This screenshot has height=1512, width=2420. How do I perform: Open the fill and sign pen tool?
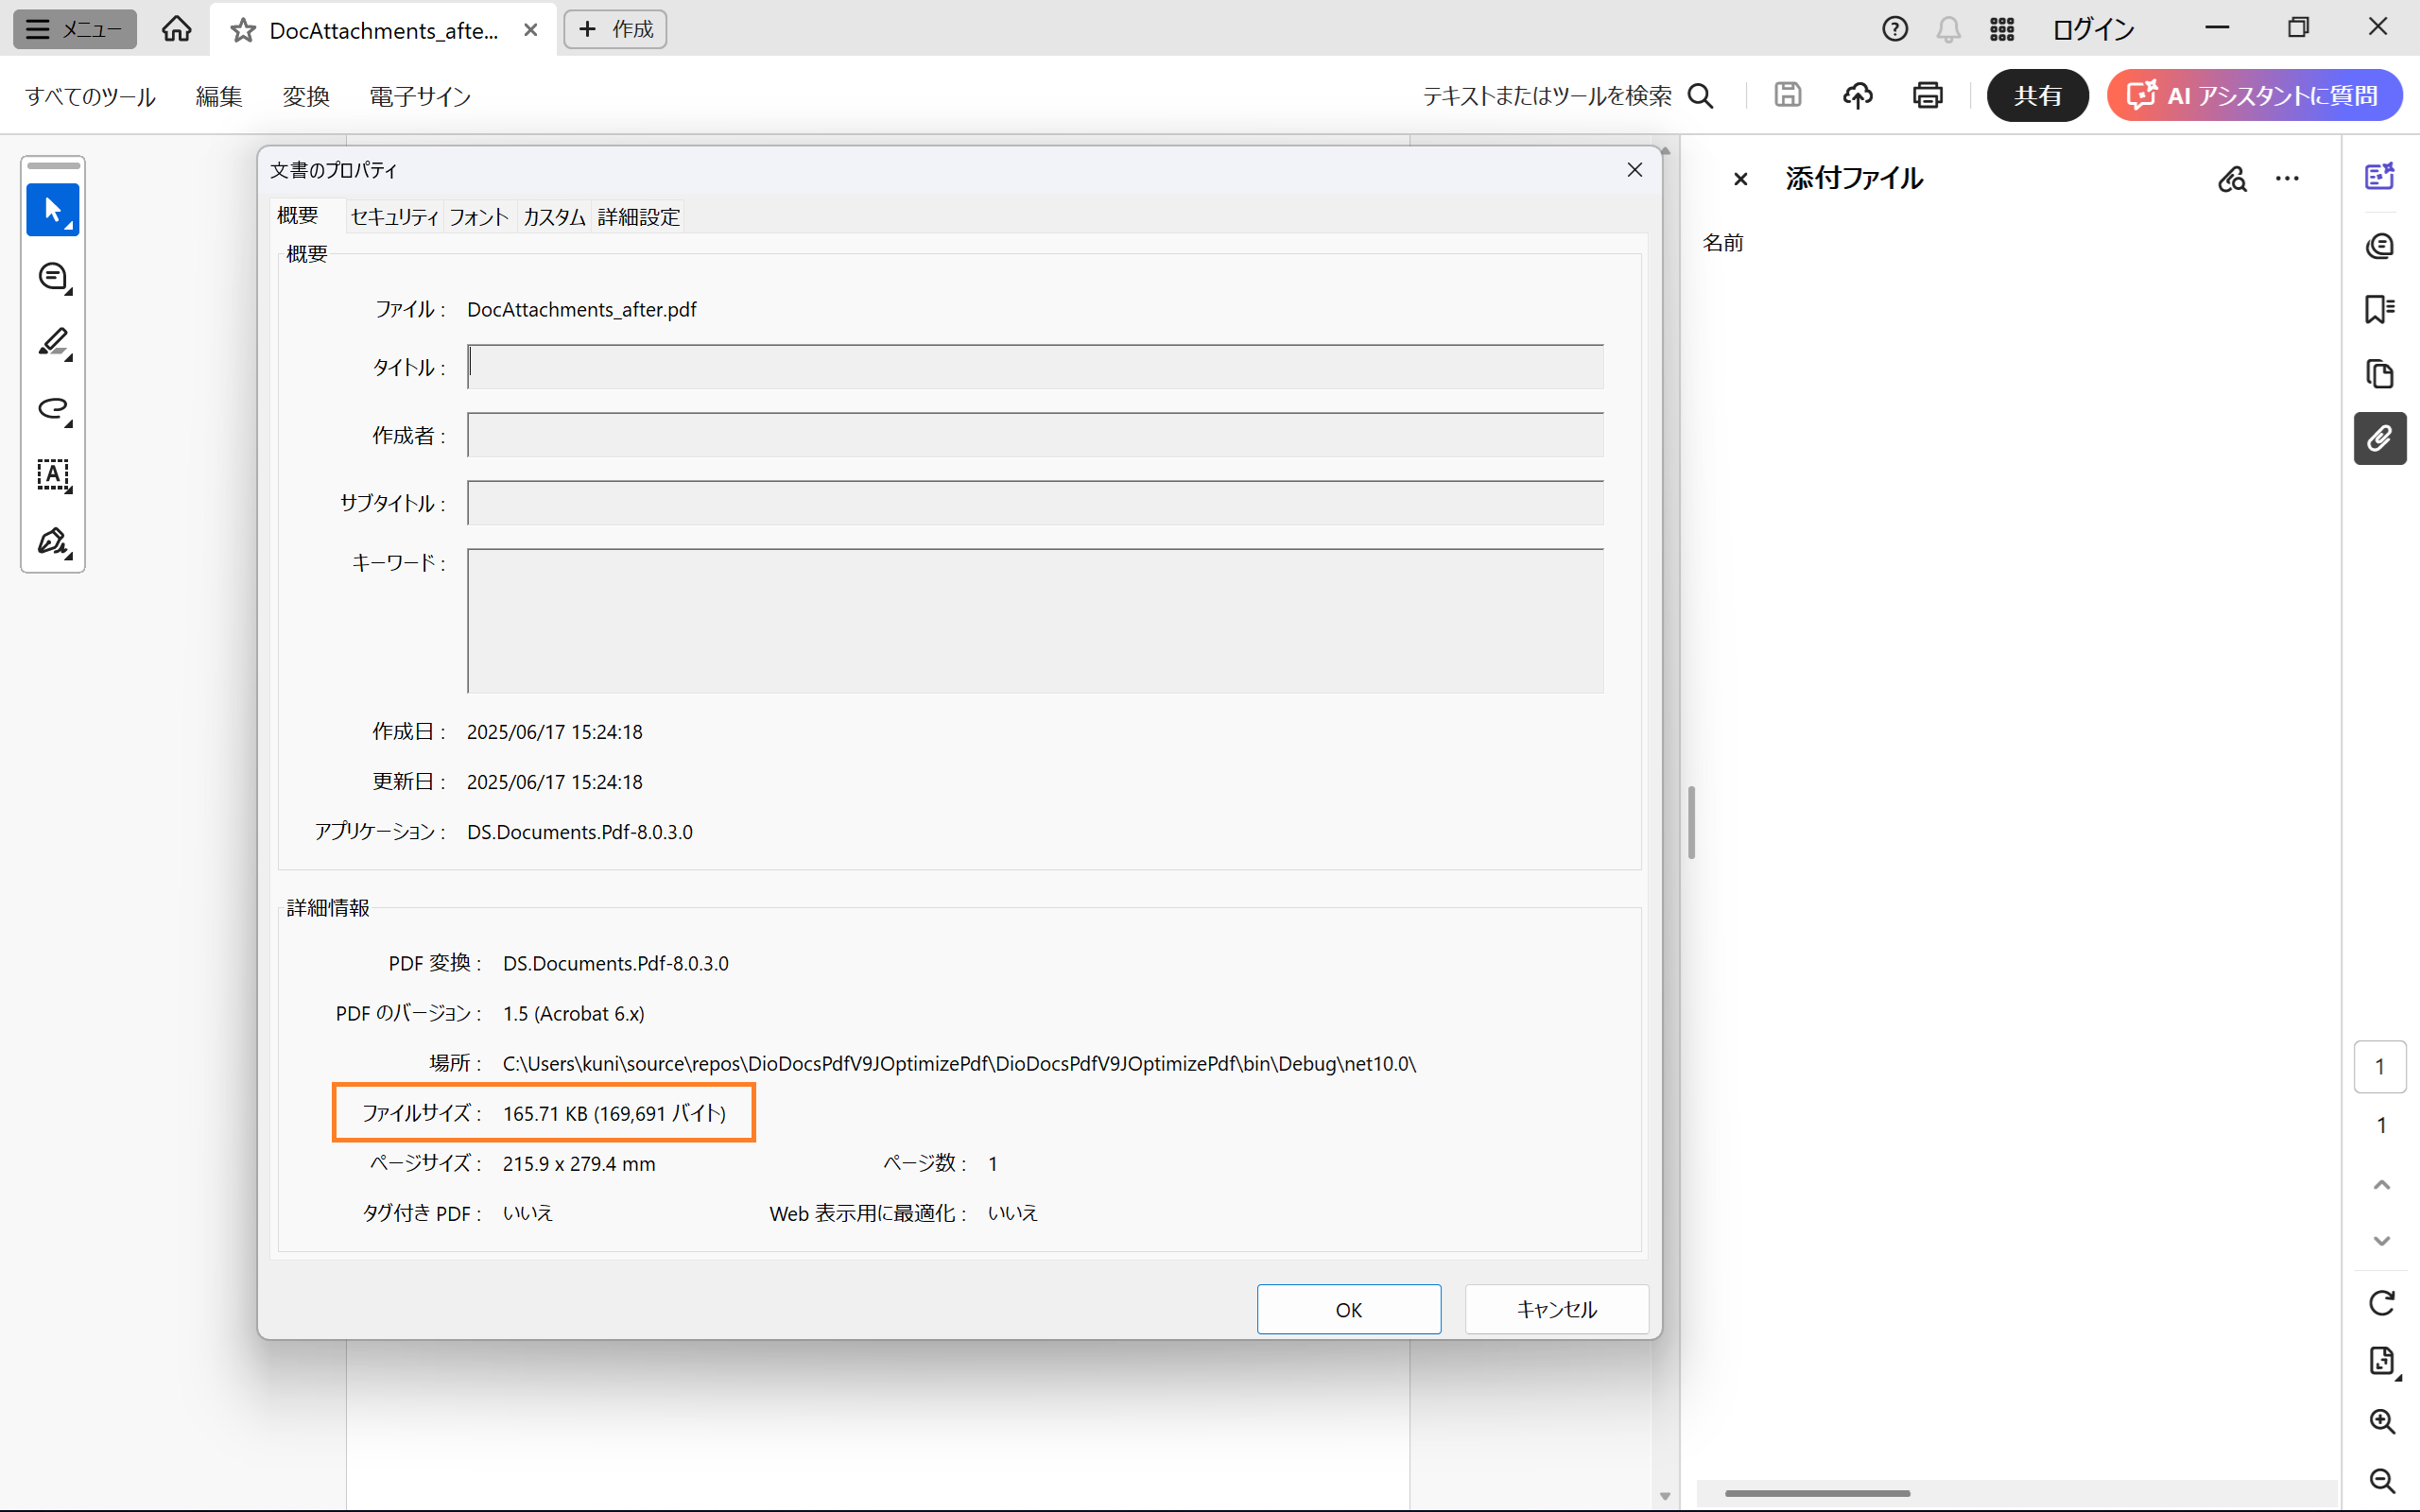(52, 542)
